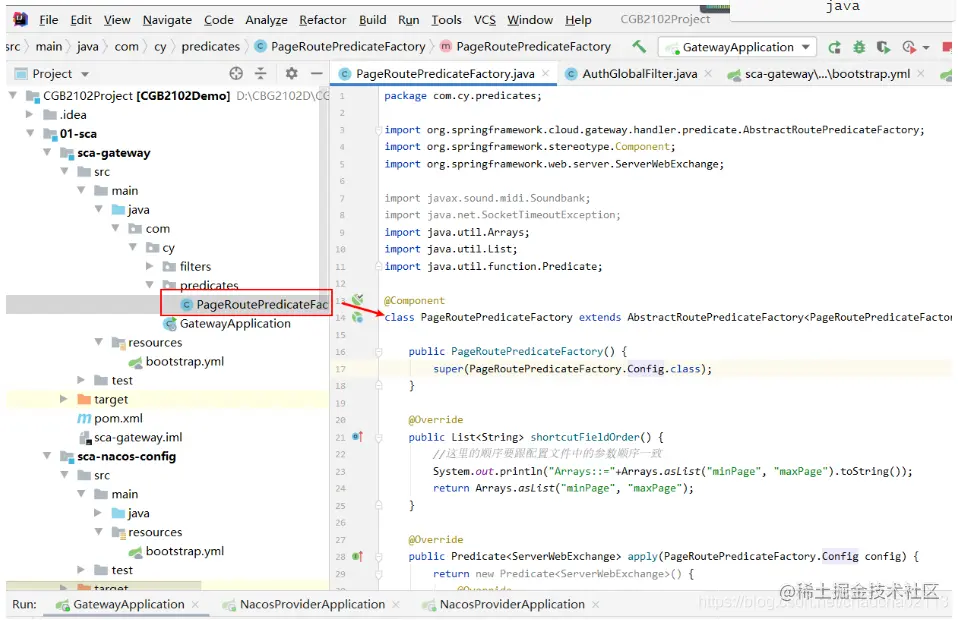Open the File menu
Image resolution: width=958 pixels, height=620 pixels.
click(48, 20)
